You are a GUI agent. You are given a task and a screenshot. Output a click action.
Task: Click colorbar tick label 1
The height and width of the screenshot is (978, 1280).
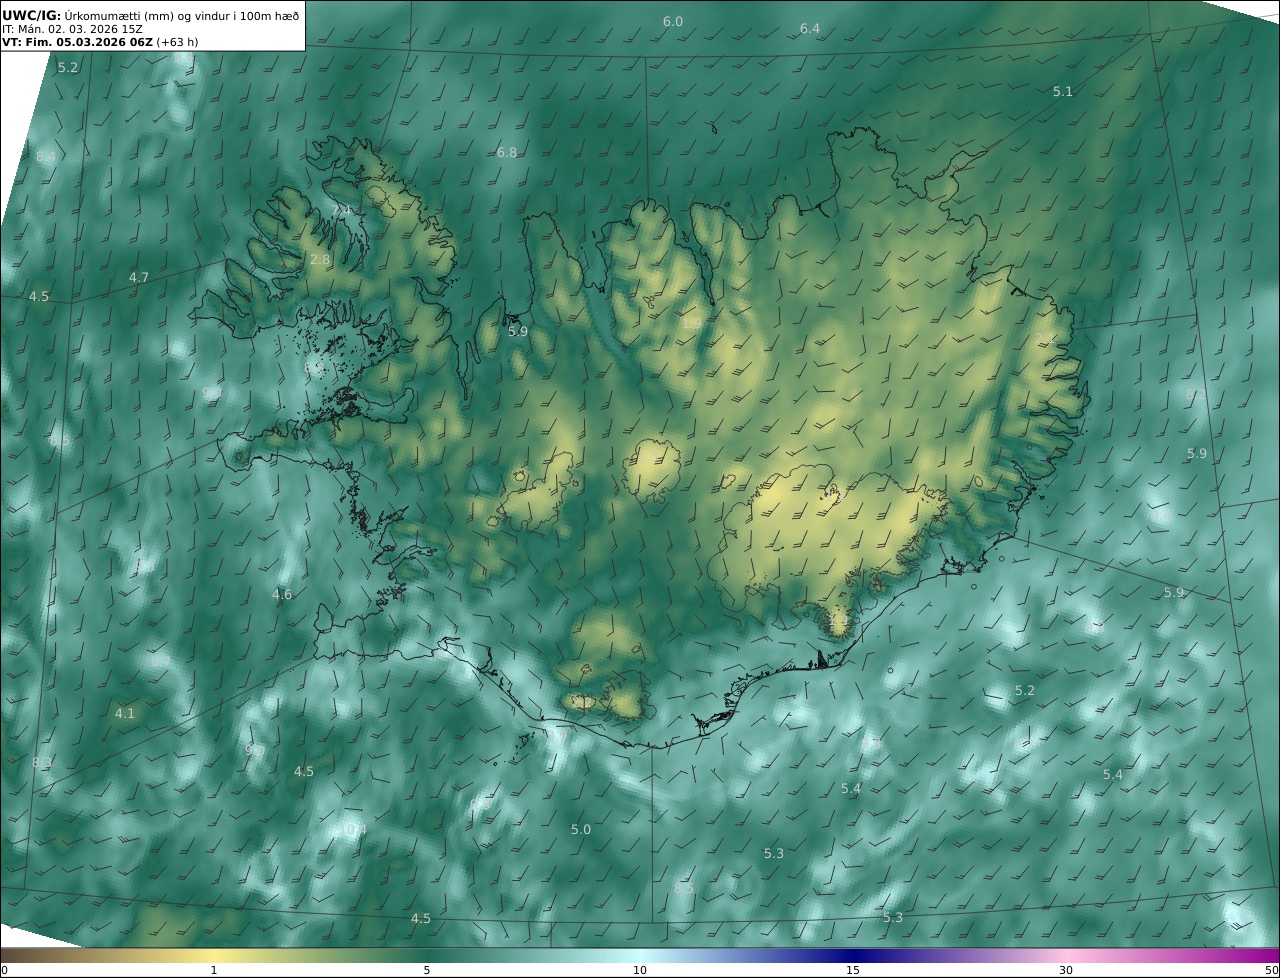tap(214, 971)
